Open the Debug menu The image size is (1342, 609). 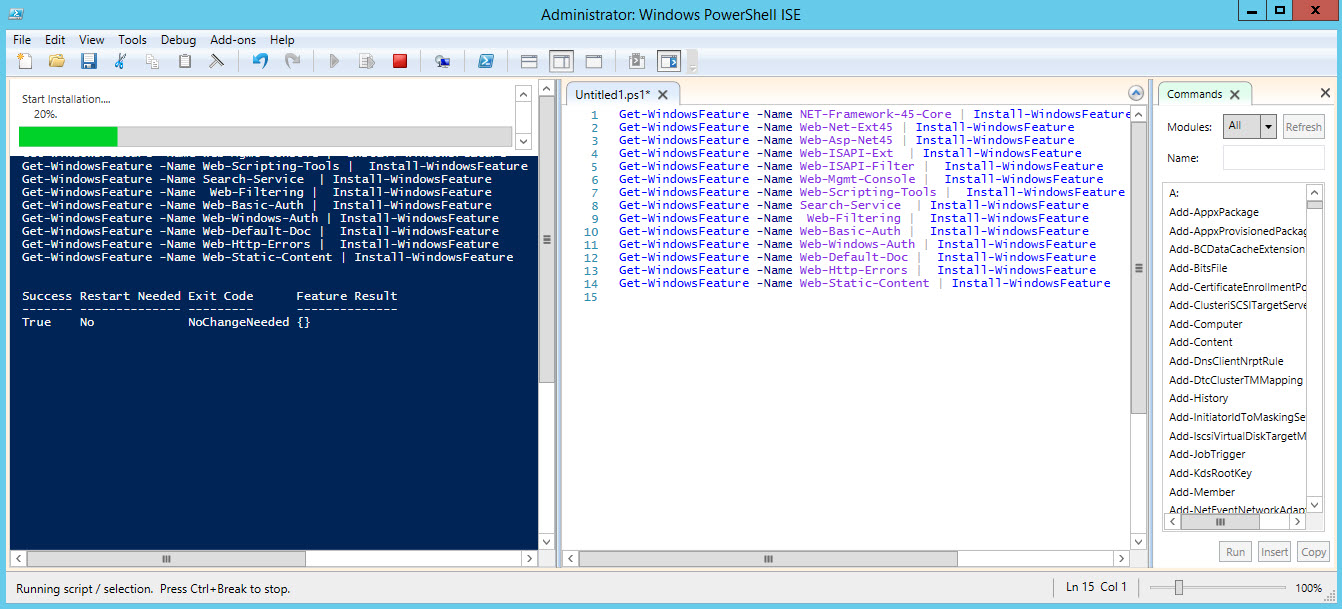pyautogui.click(x=178, y=40)
